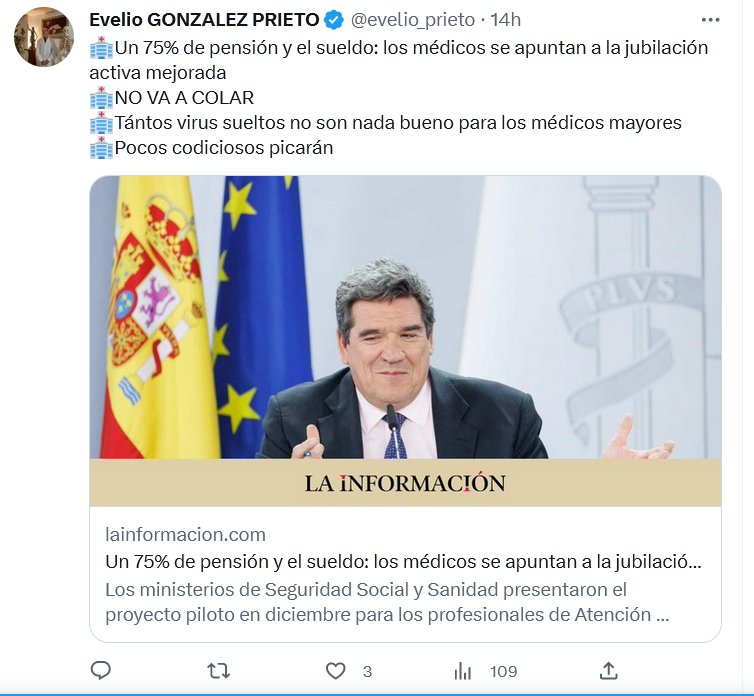Viewport: 754px width, 696px height.
Task: Open the article headline about 75% de pensión
Action: (403, 561)
